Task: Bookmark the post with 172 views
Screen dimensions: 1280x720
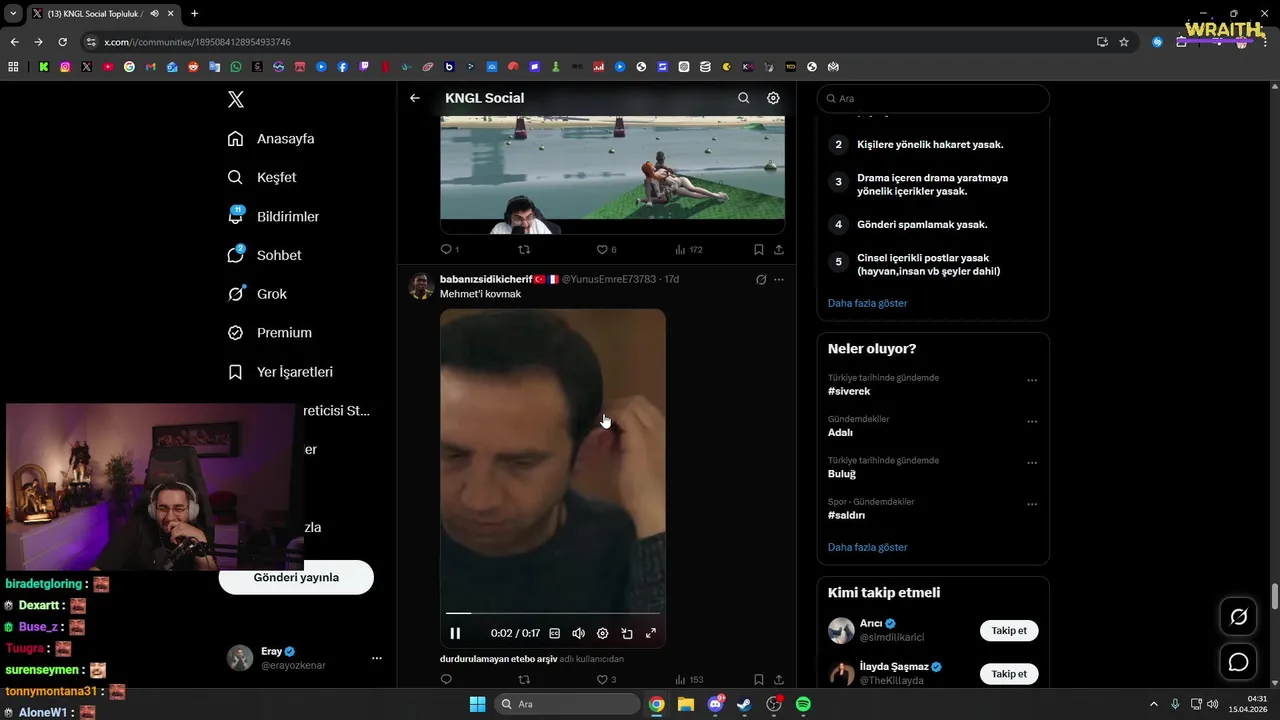Action: [x=758, y=249]
